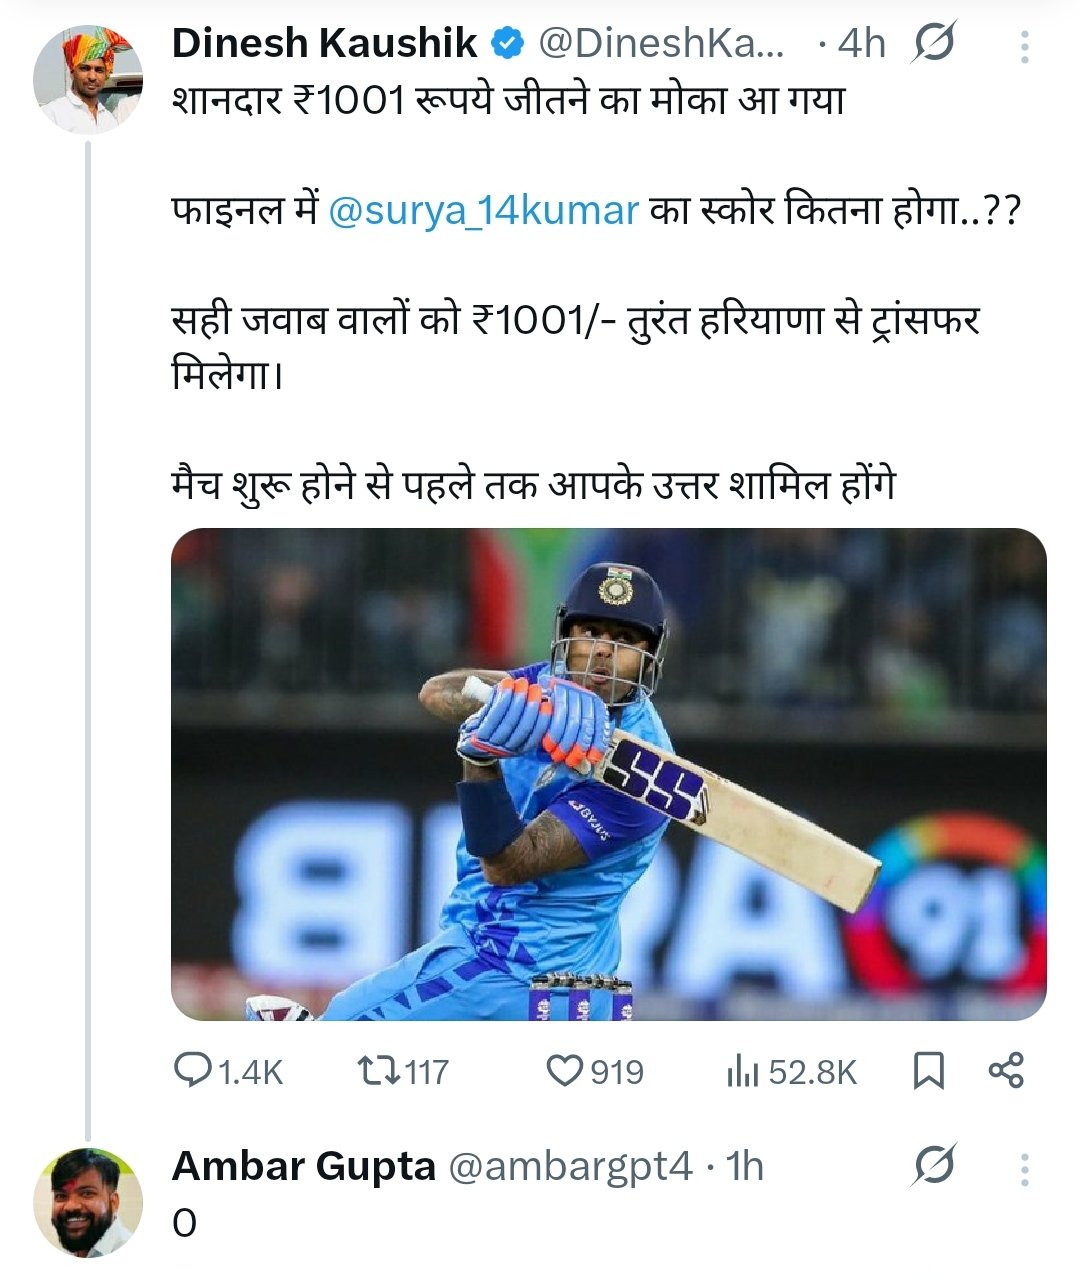Open Grok icon on Ambar Gupta's reply
Screen dimensions: 1080x1277
pos(934,1166)
